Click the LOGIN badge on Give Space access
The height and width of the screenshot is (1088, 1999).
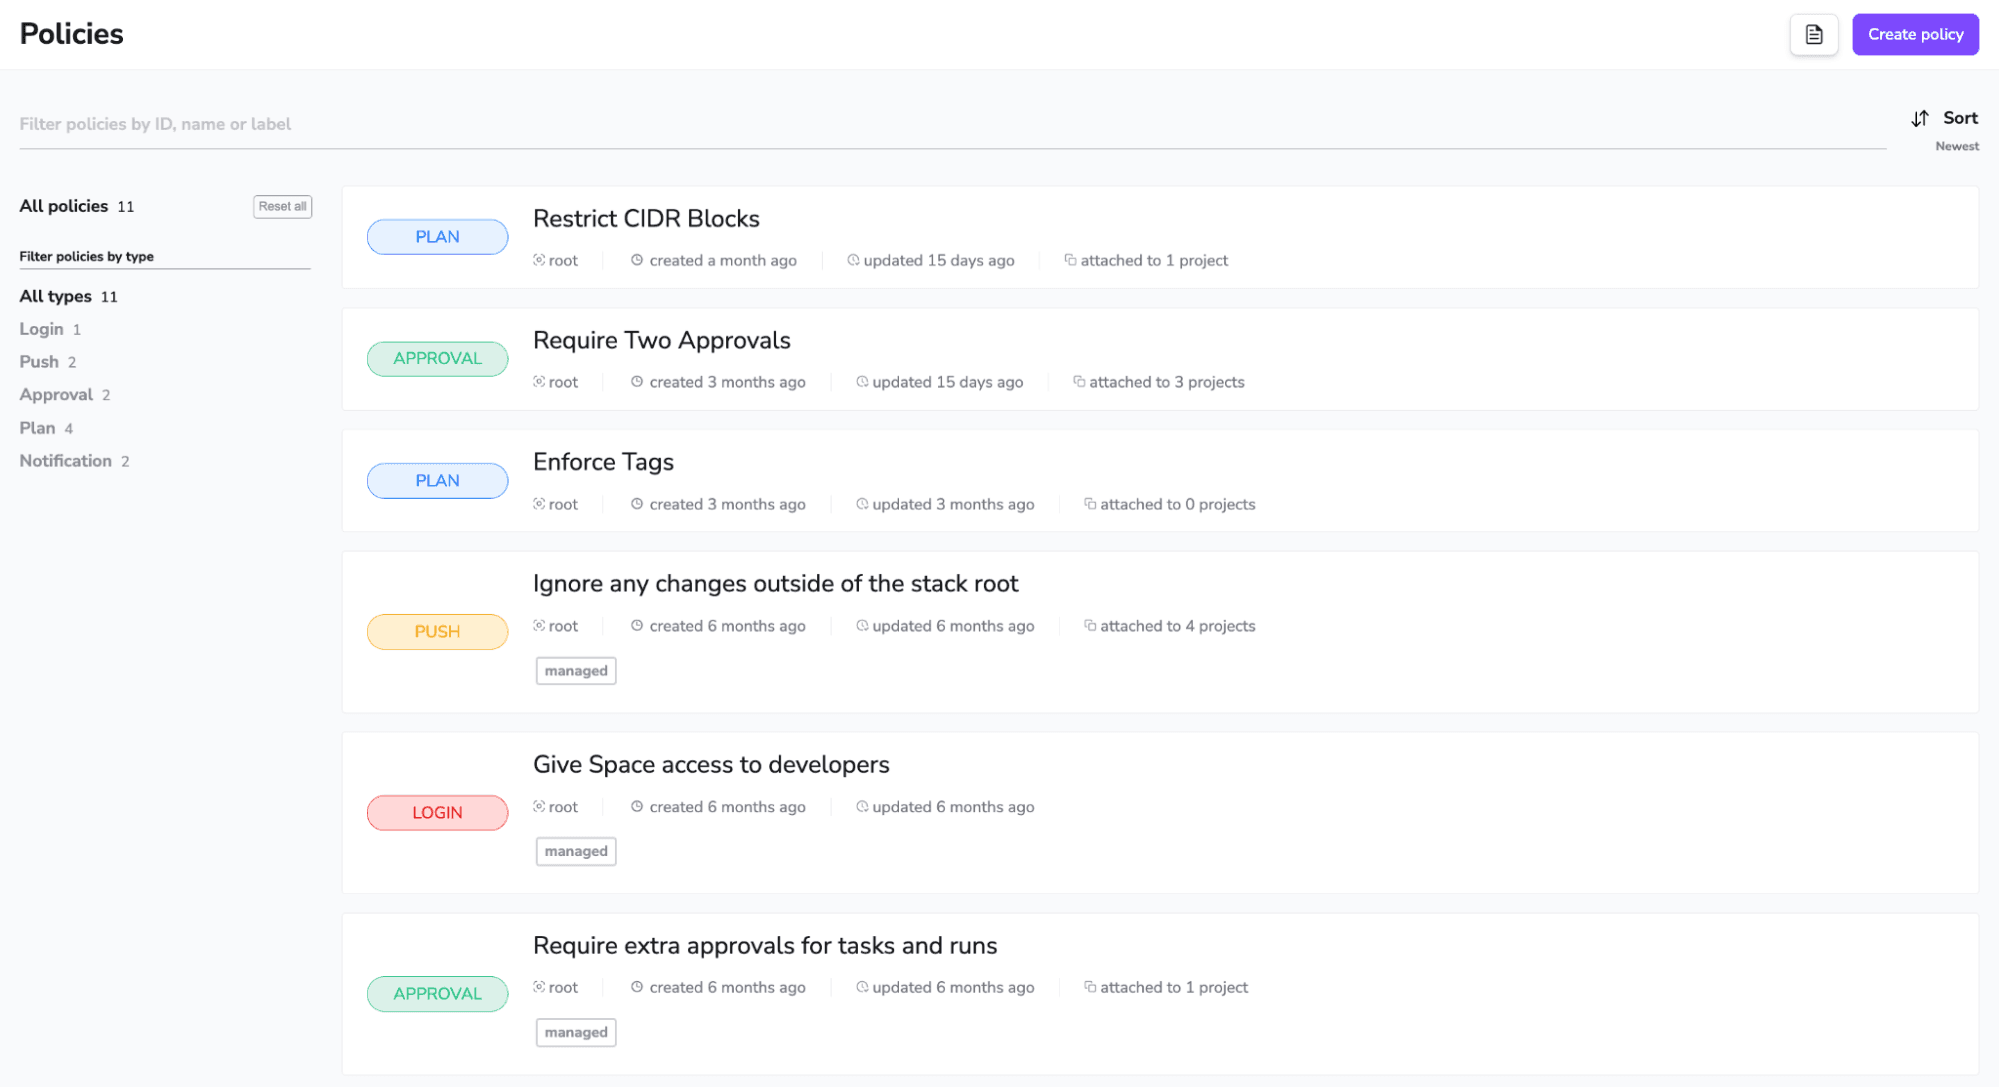click(437, 812)
